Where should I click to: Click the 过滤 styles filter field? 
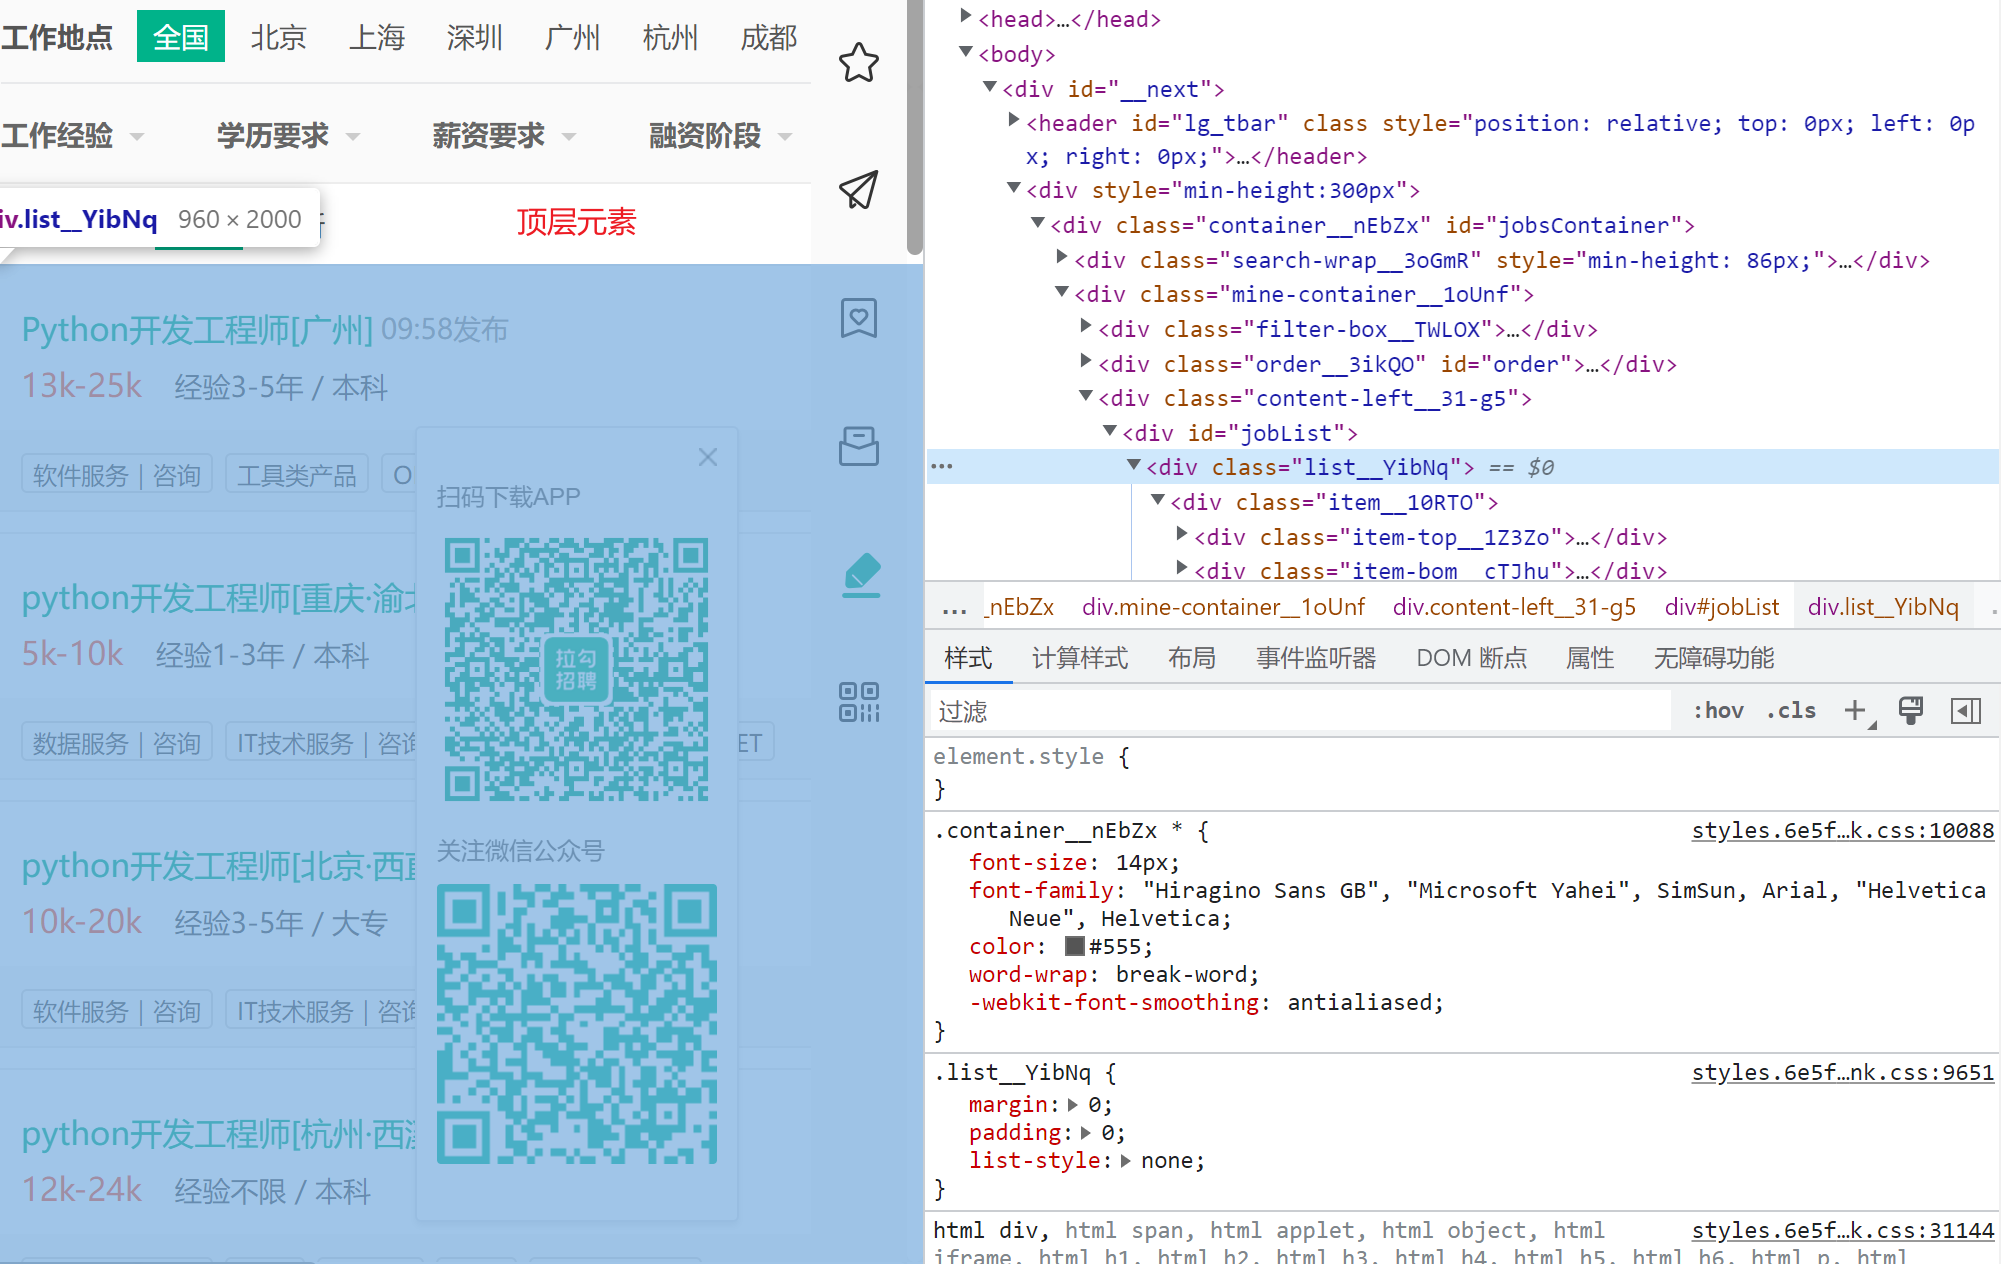pyautogui.click(x=1300, y=711)
